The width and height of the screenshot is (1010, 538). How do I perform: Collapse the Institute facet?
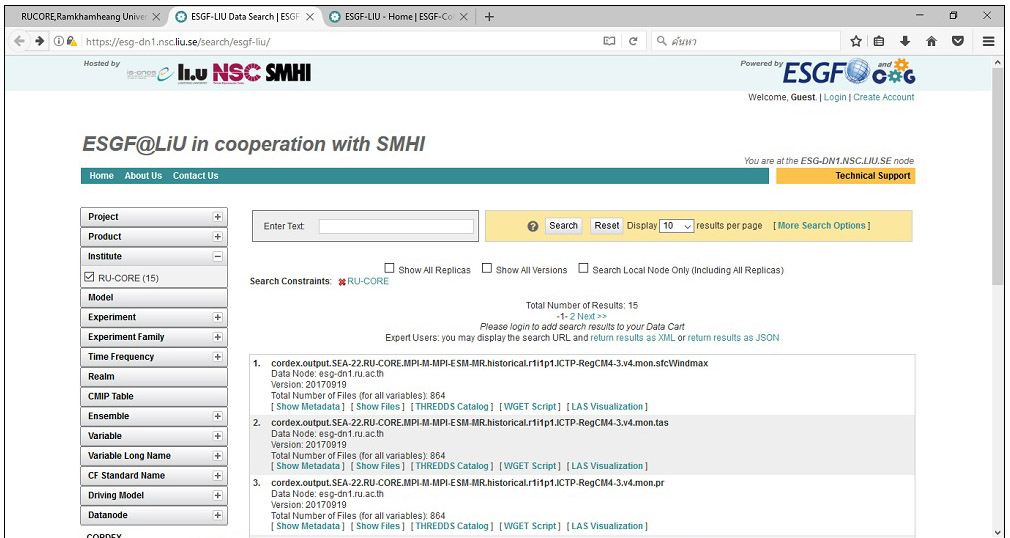tap(218, 256)
